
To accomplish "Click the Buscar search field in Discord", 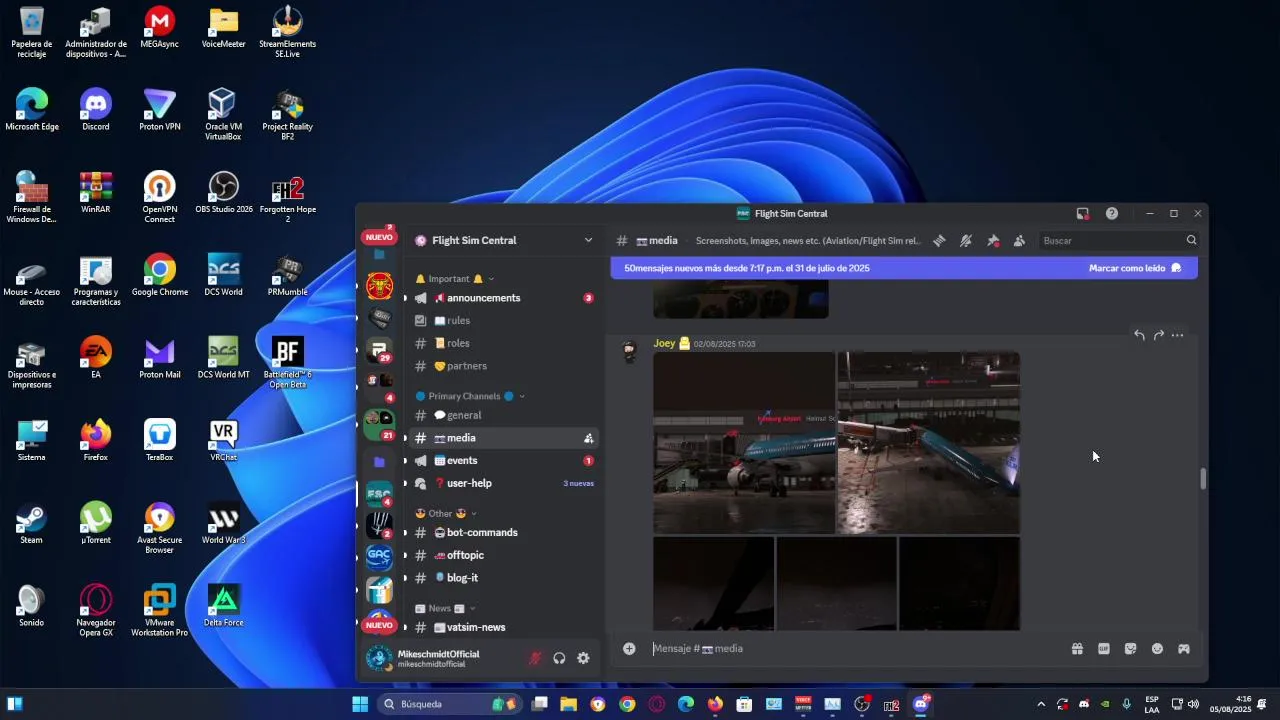I will pyautogui.click(x=1119, y=241).
